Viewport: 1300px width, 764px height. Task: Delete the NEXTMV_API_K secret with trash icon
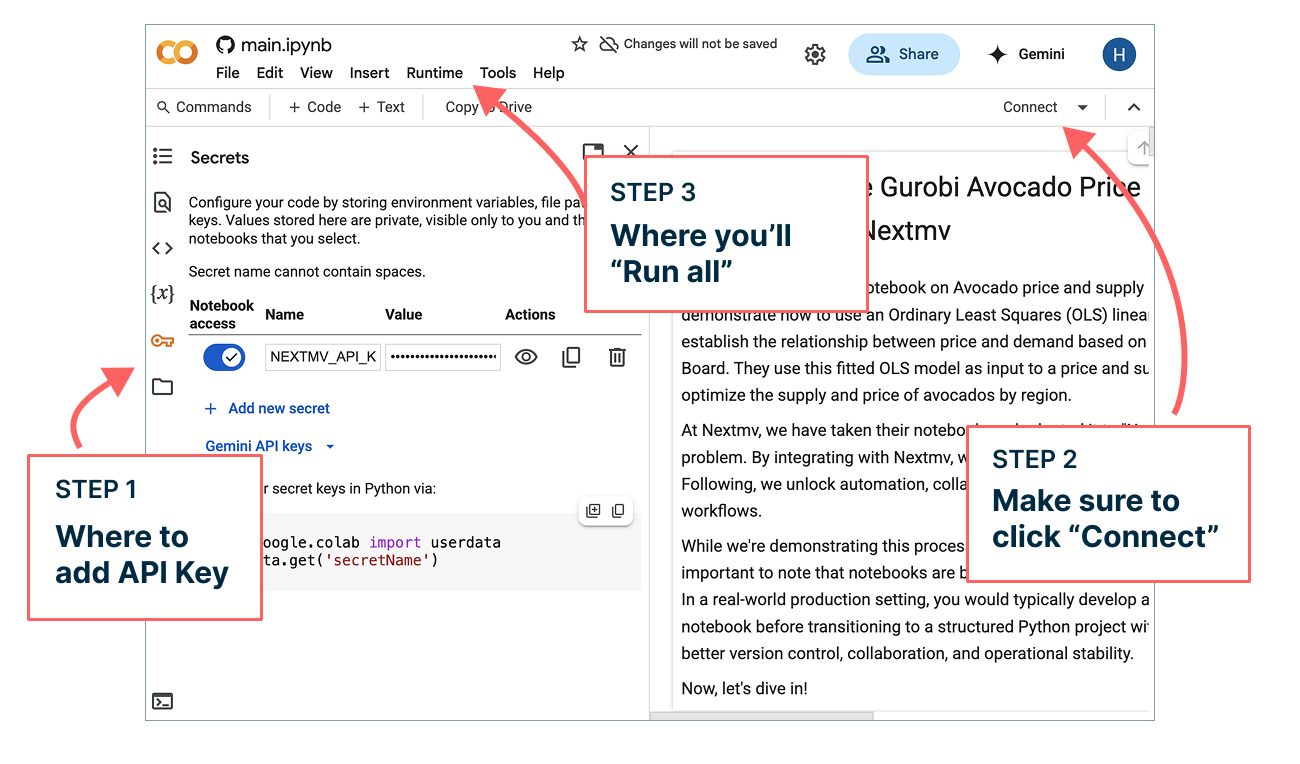[x=618, y=357]
